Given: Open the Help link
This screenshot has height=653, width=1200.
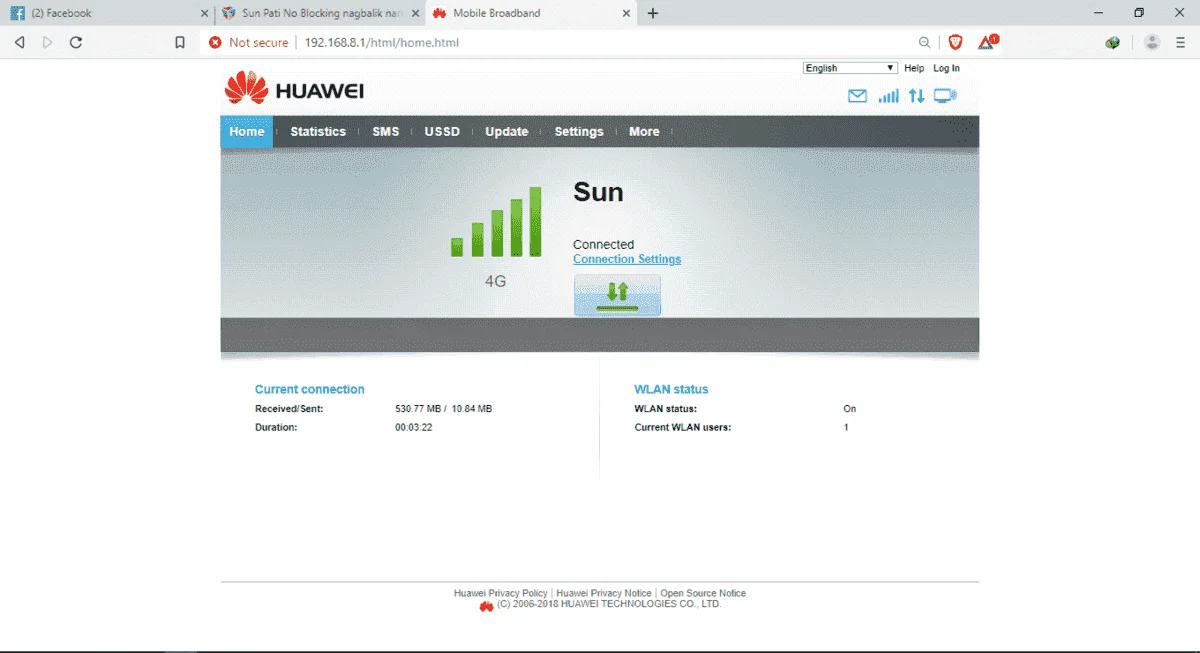Looking at the screenshot, I should pos(914,68).
